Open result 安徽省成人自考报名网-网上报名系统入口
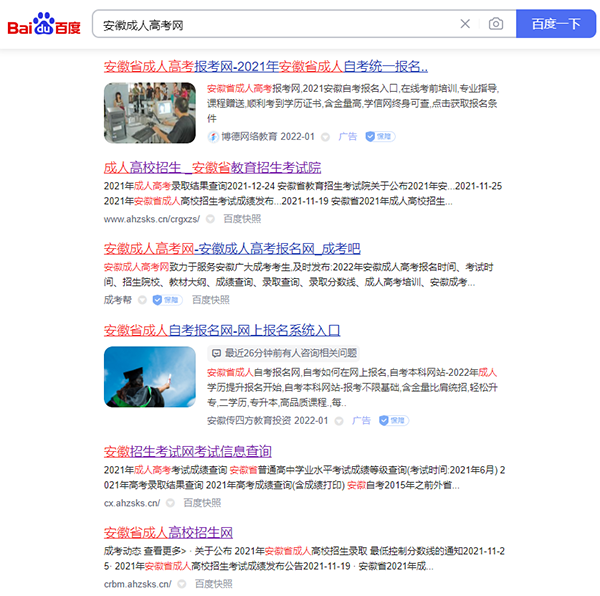The height and width of the screenshot is (596, 600). point(222,330)
